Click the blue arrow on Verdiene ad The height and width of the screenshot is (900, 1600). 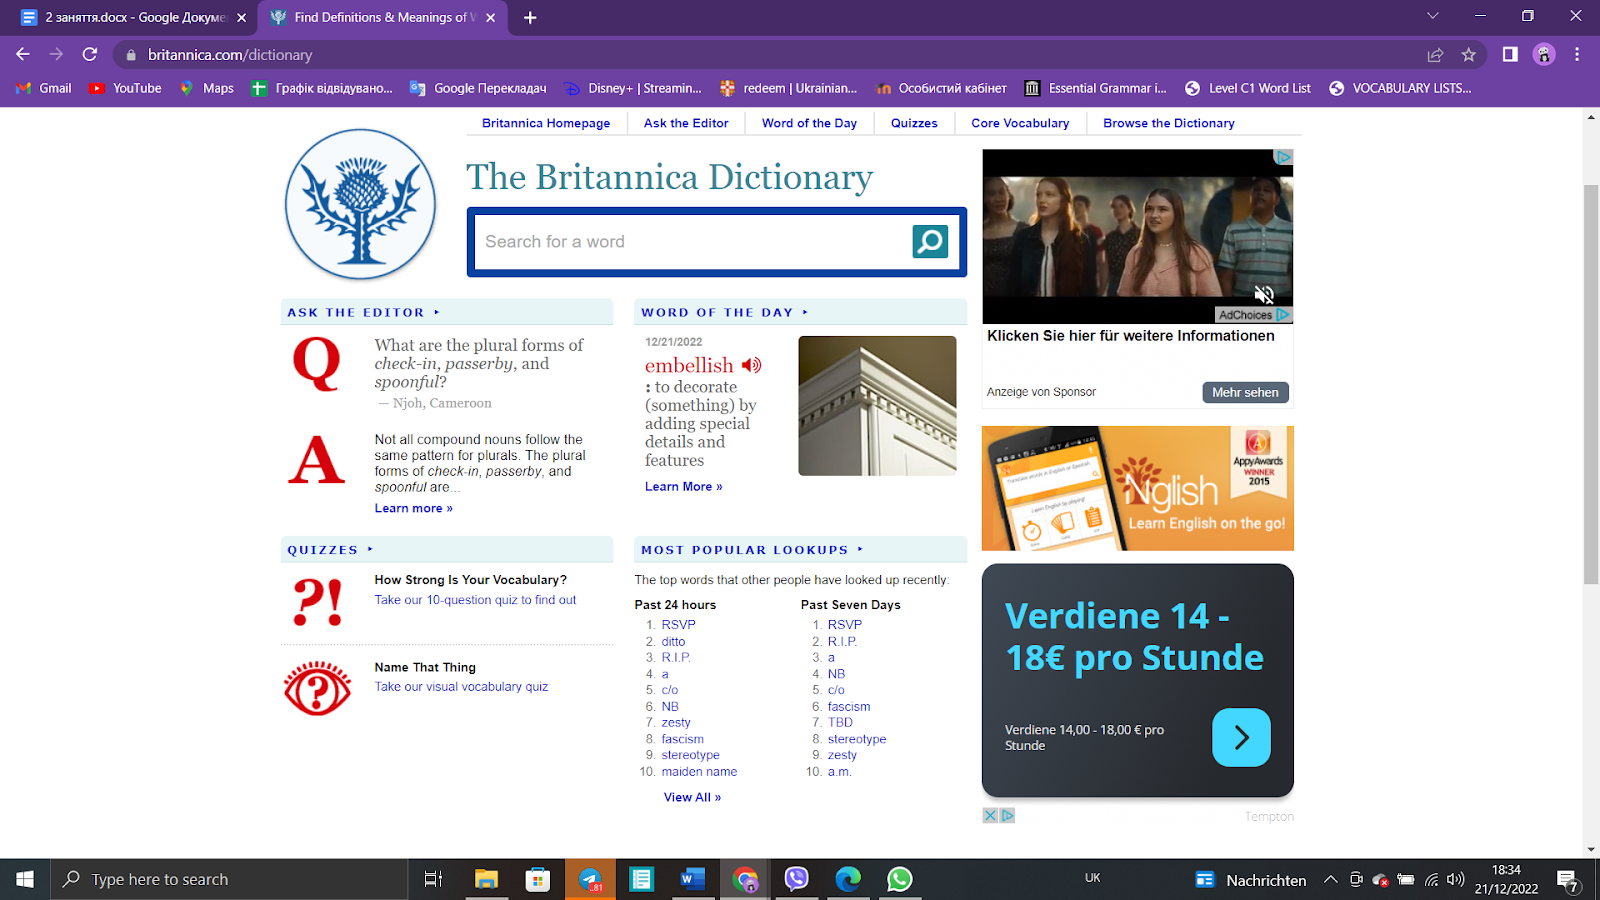click(x=1241, y=738)
